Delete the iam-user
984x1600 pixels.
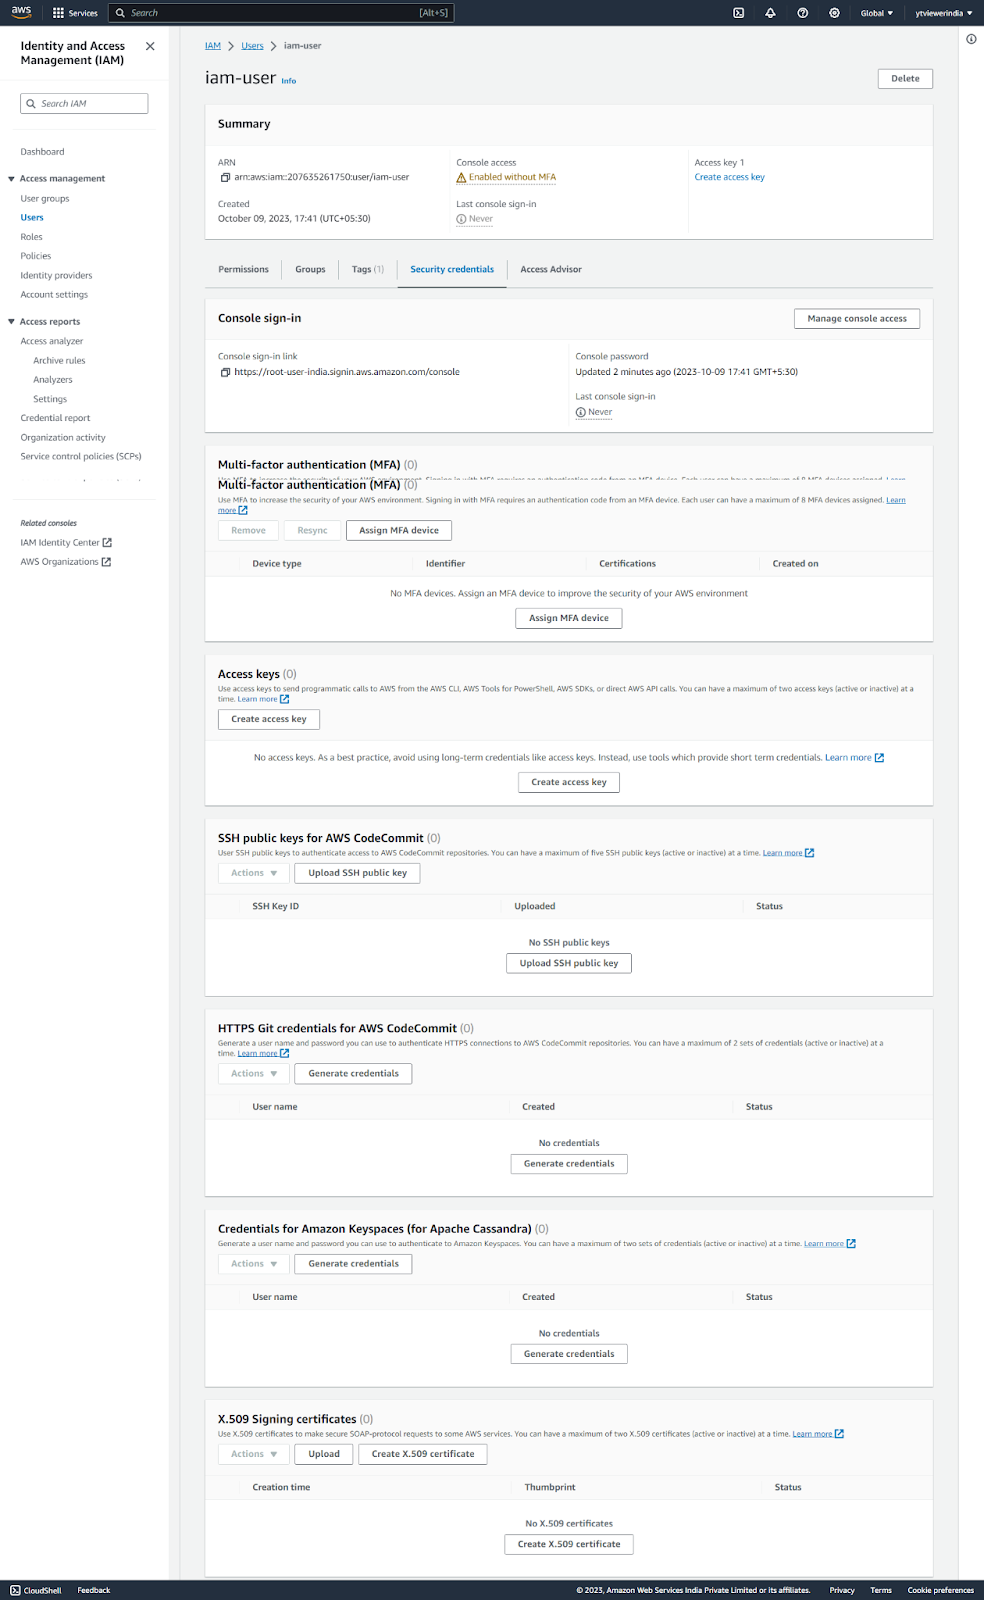click(x=905, y=78)
